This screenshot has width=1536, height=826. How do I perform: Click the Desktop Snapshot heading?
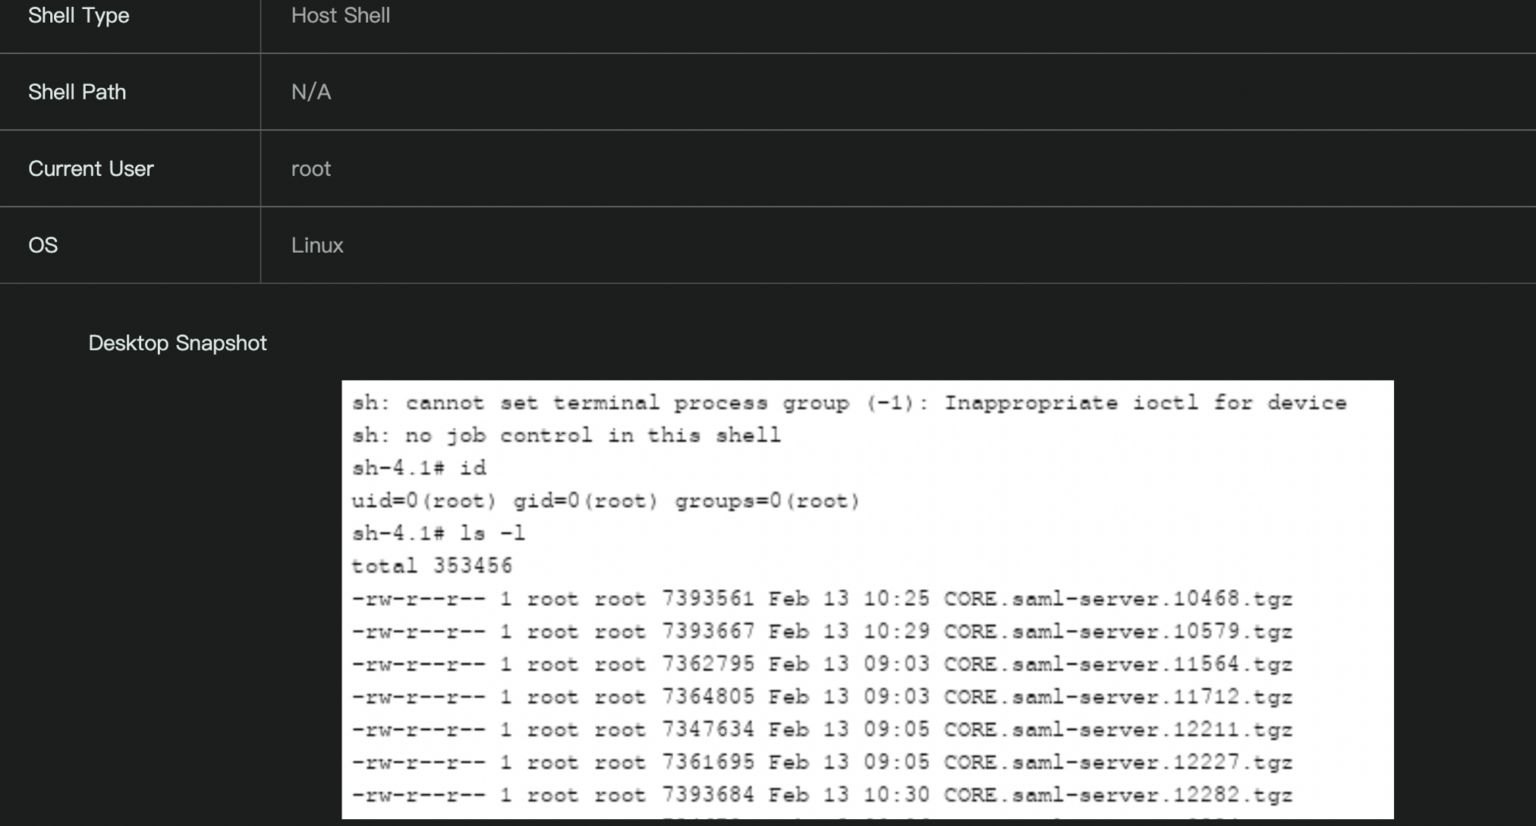pos(177,343)
